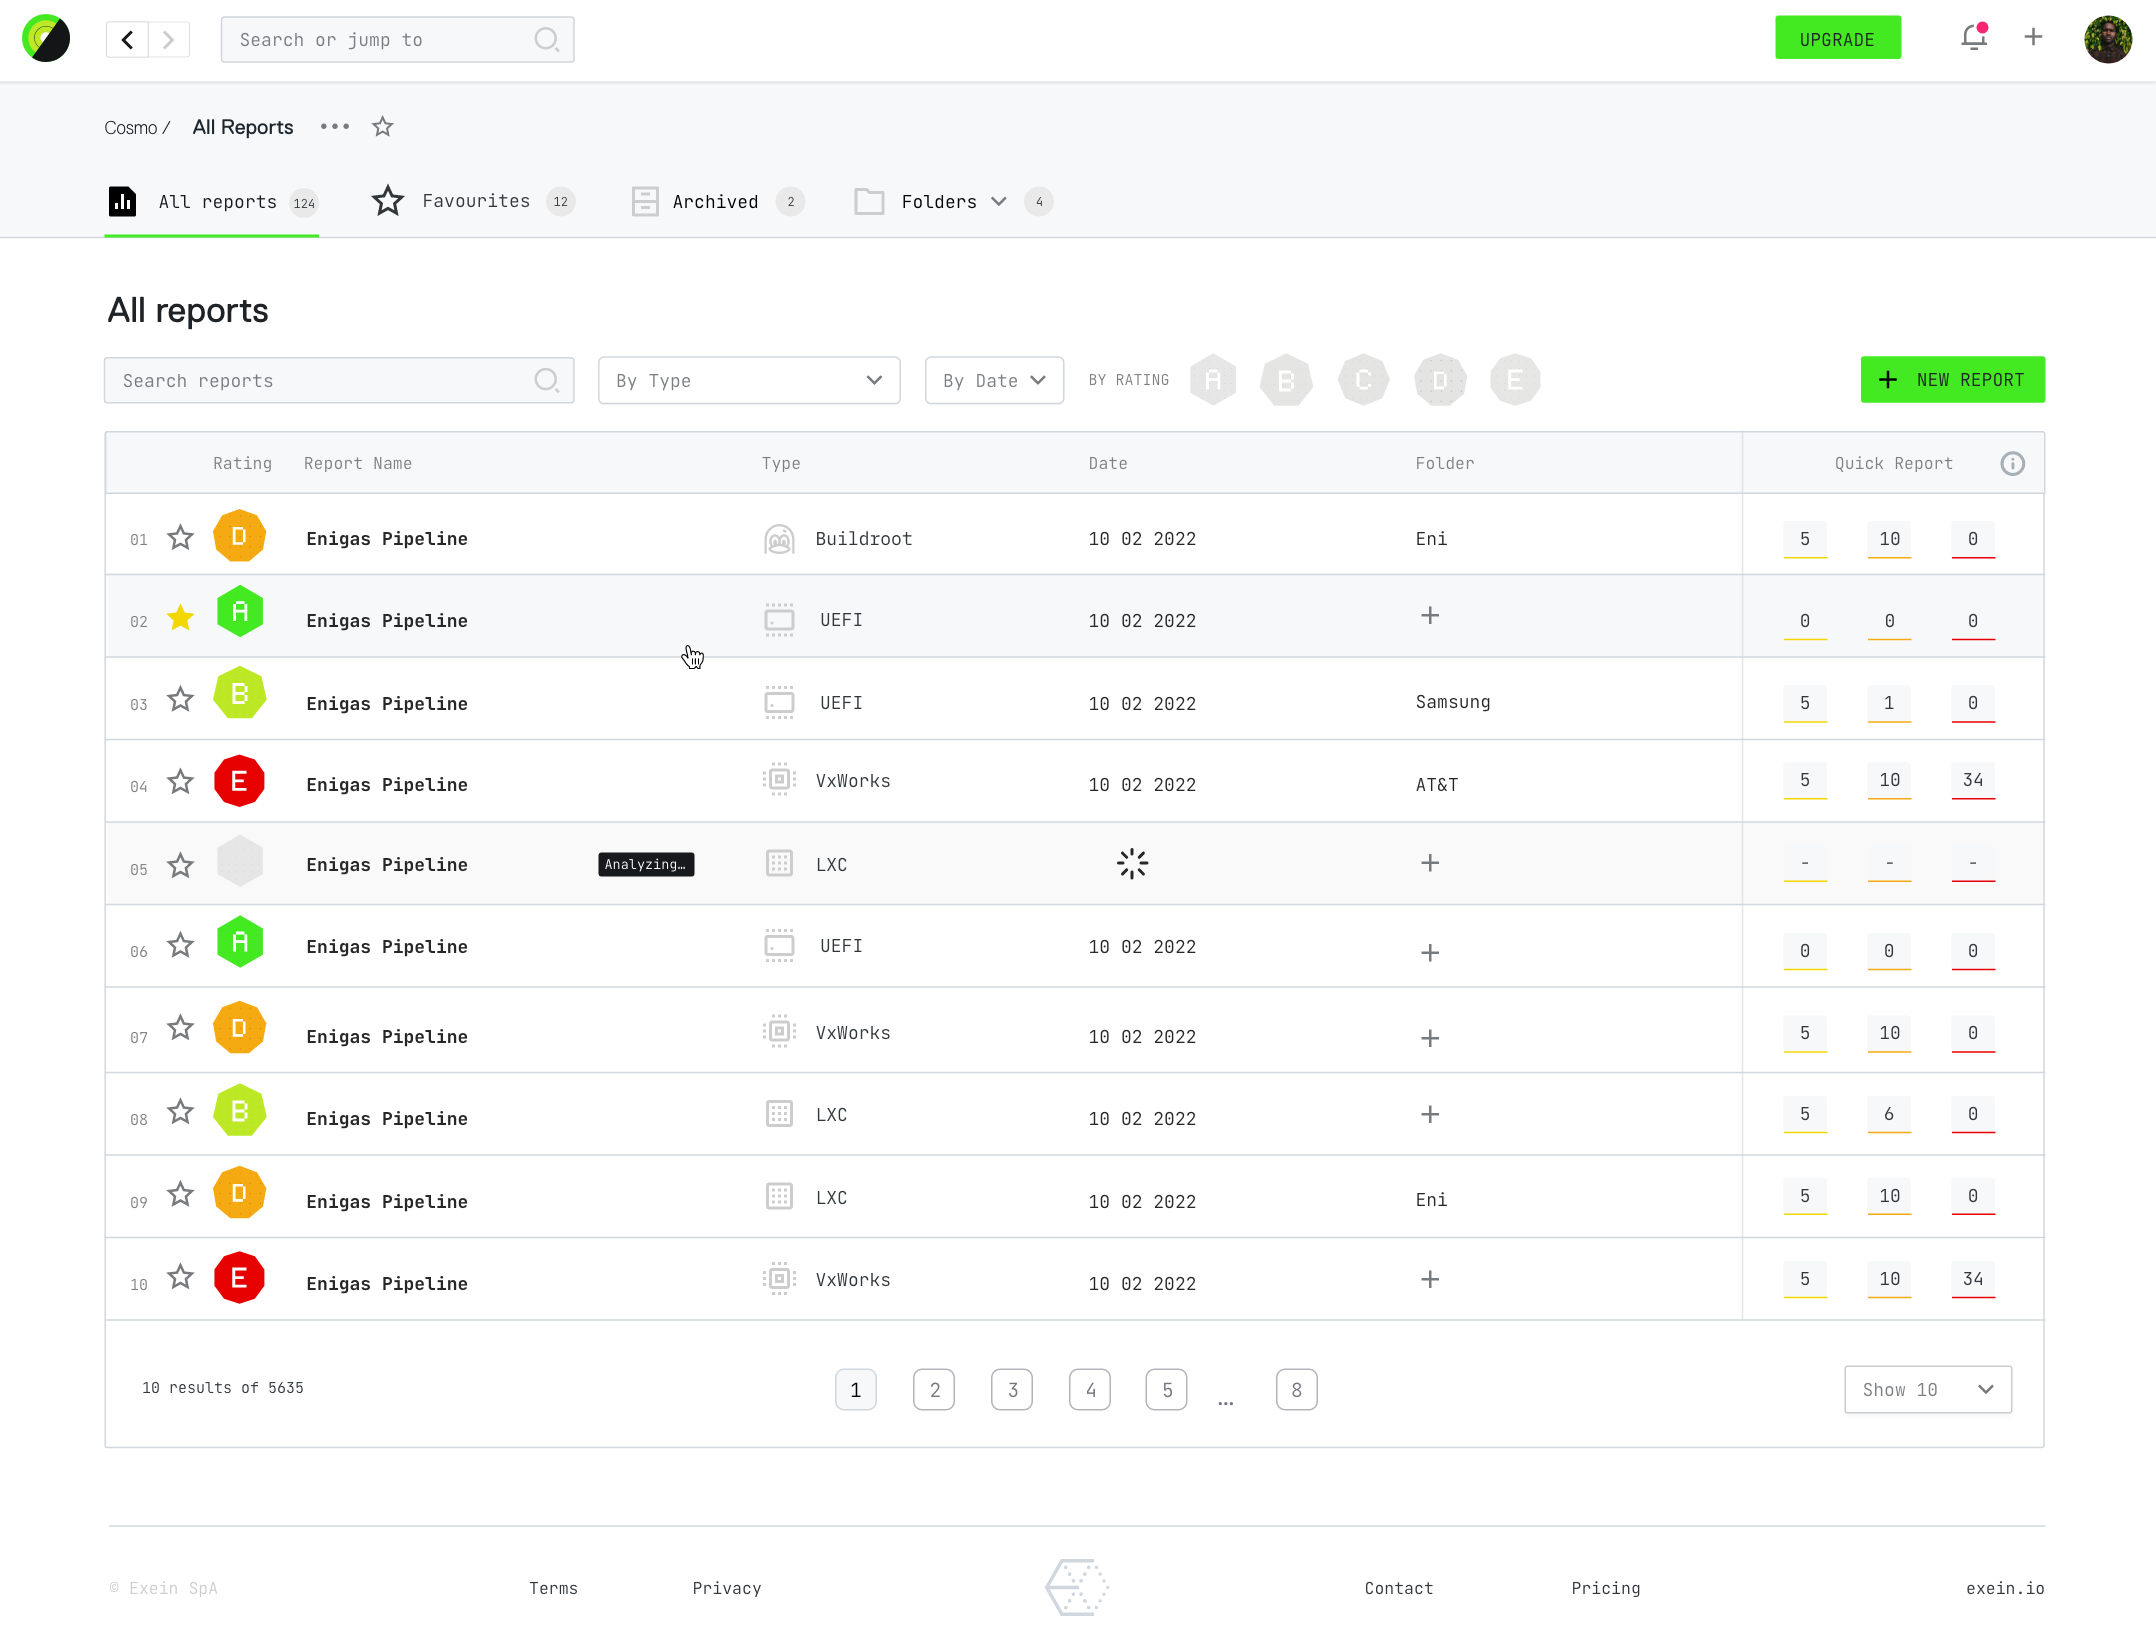2156x1646 pixels.
Task: Switch to the Favourites tab
Action: point(474,202)
